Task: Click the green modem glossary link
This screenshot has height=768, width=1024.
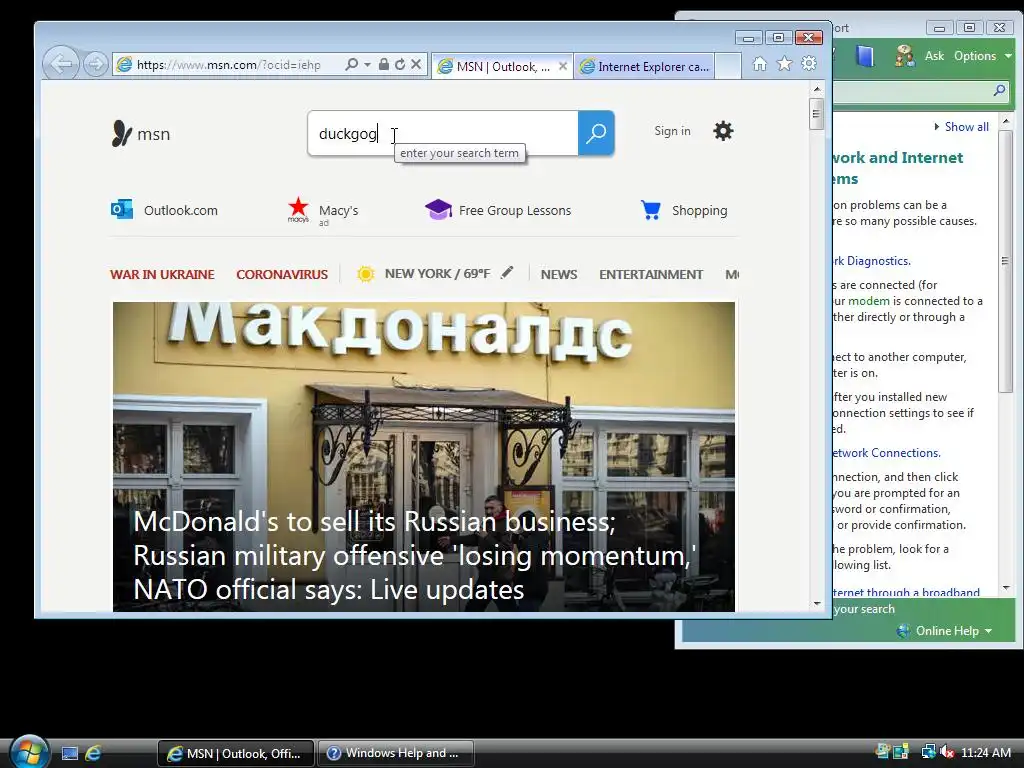Action: pyautogui.click(x=869, y=301)
